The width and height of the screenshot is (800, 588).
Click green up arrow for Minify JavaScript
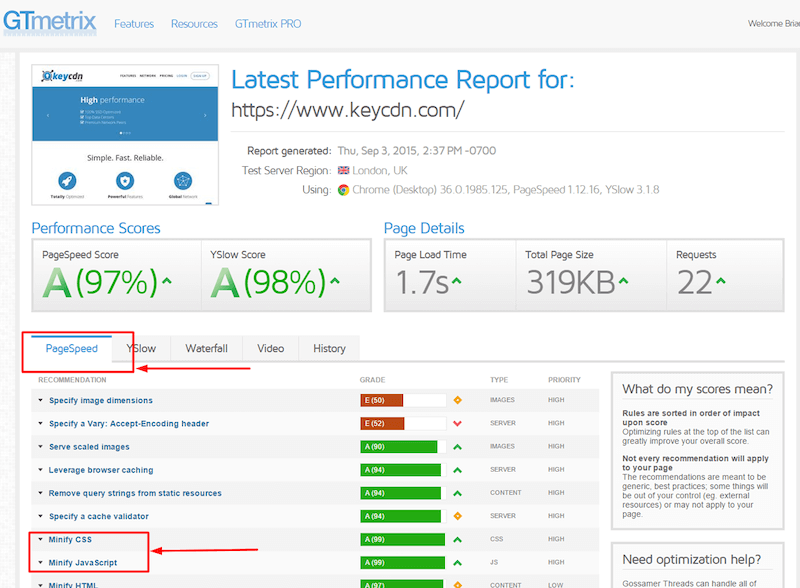(458, 562)
